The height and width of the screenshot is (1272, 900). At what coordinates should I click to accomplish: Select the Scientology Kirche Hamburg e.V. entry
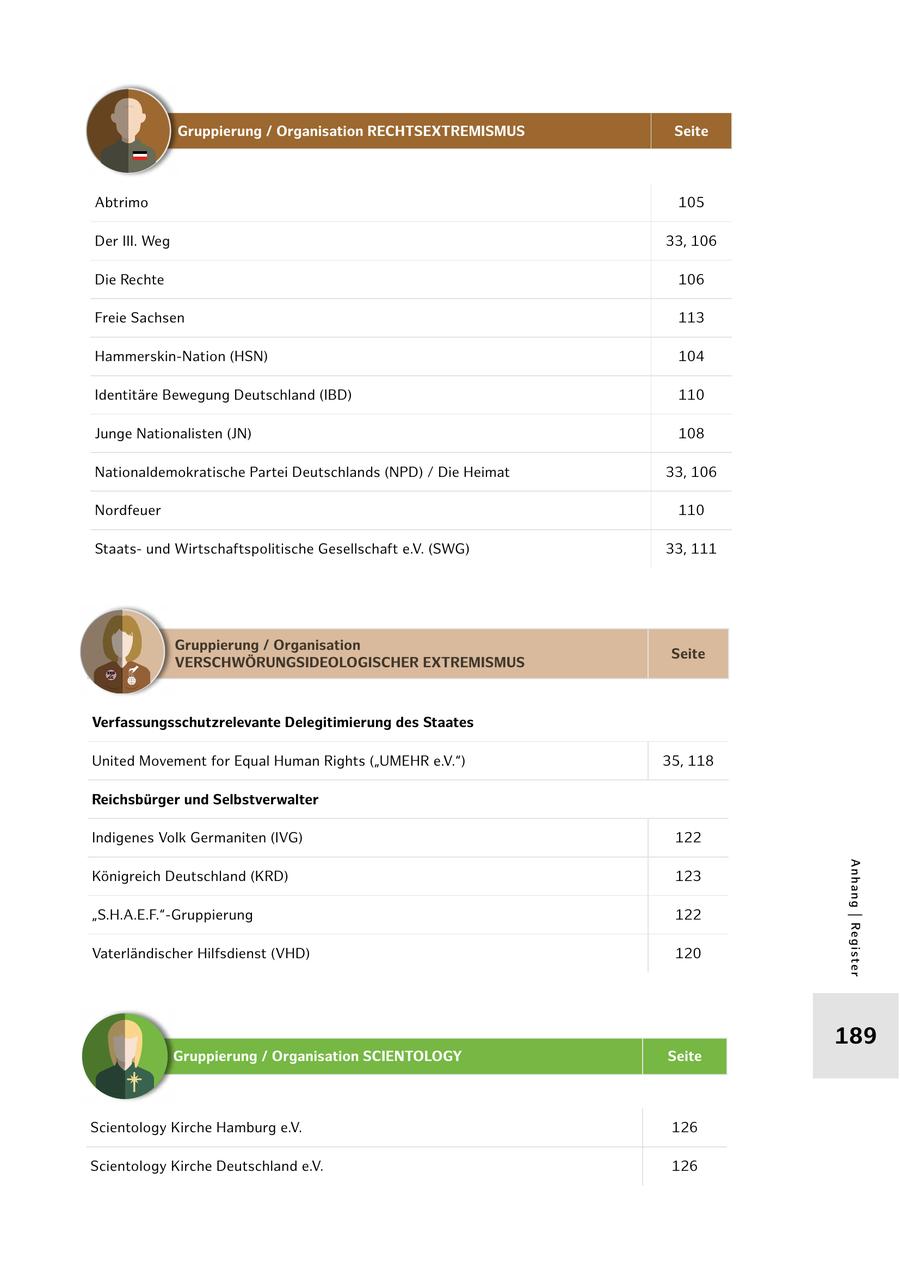tap(196, 1128)
